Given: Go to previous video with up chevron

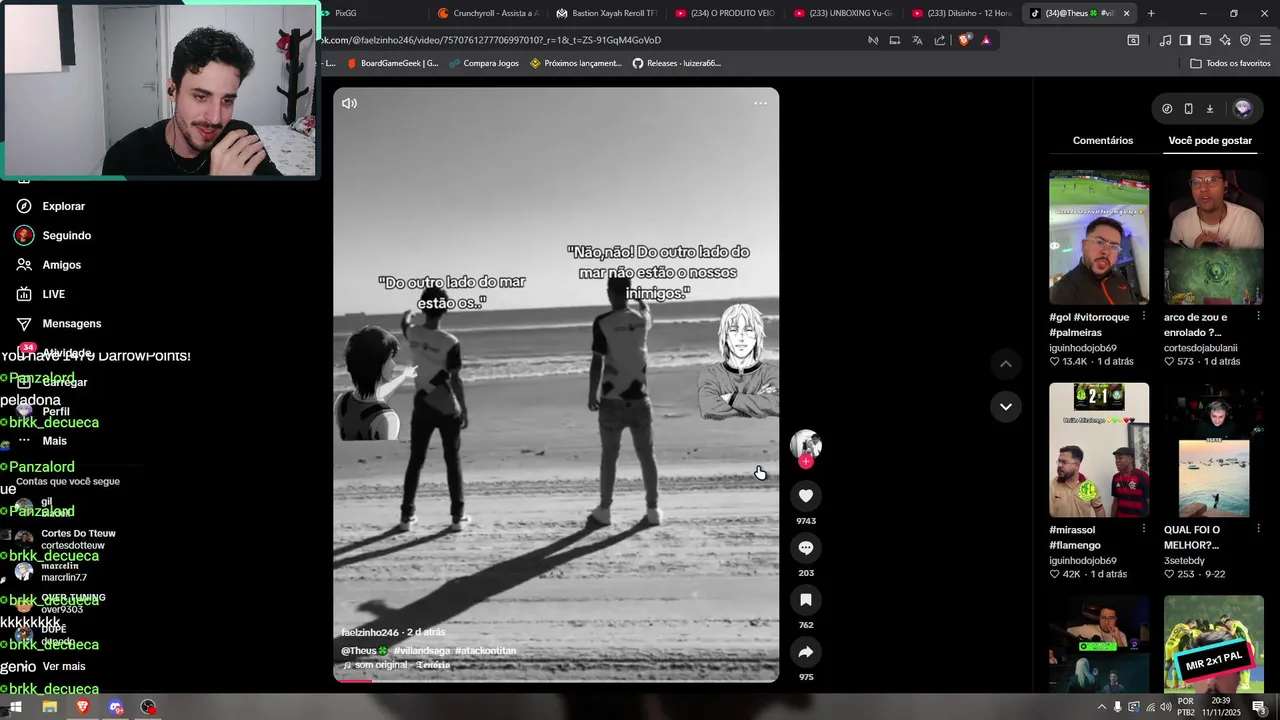Looking at the screenshot, I should 1006,364.
